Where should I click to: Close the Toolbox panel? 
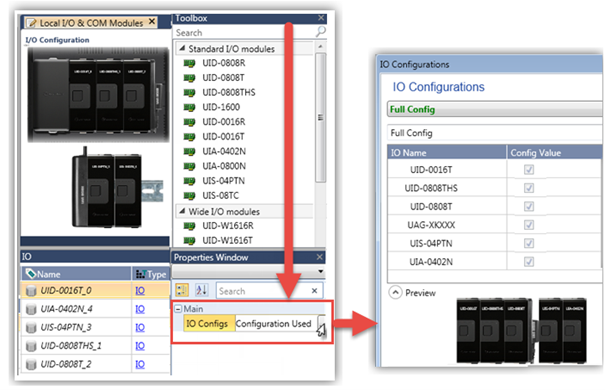click(321, 18)
